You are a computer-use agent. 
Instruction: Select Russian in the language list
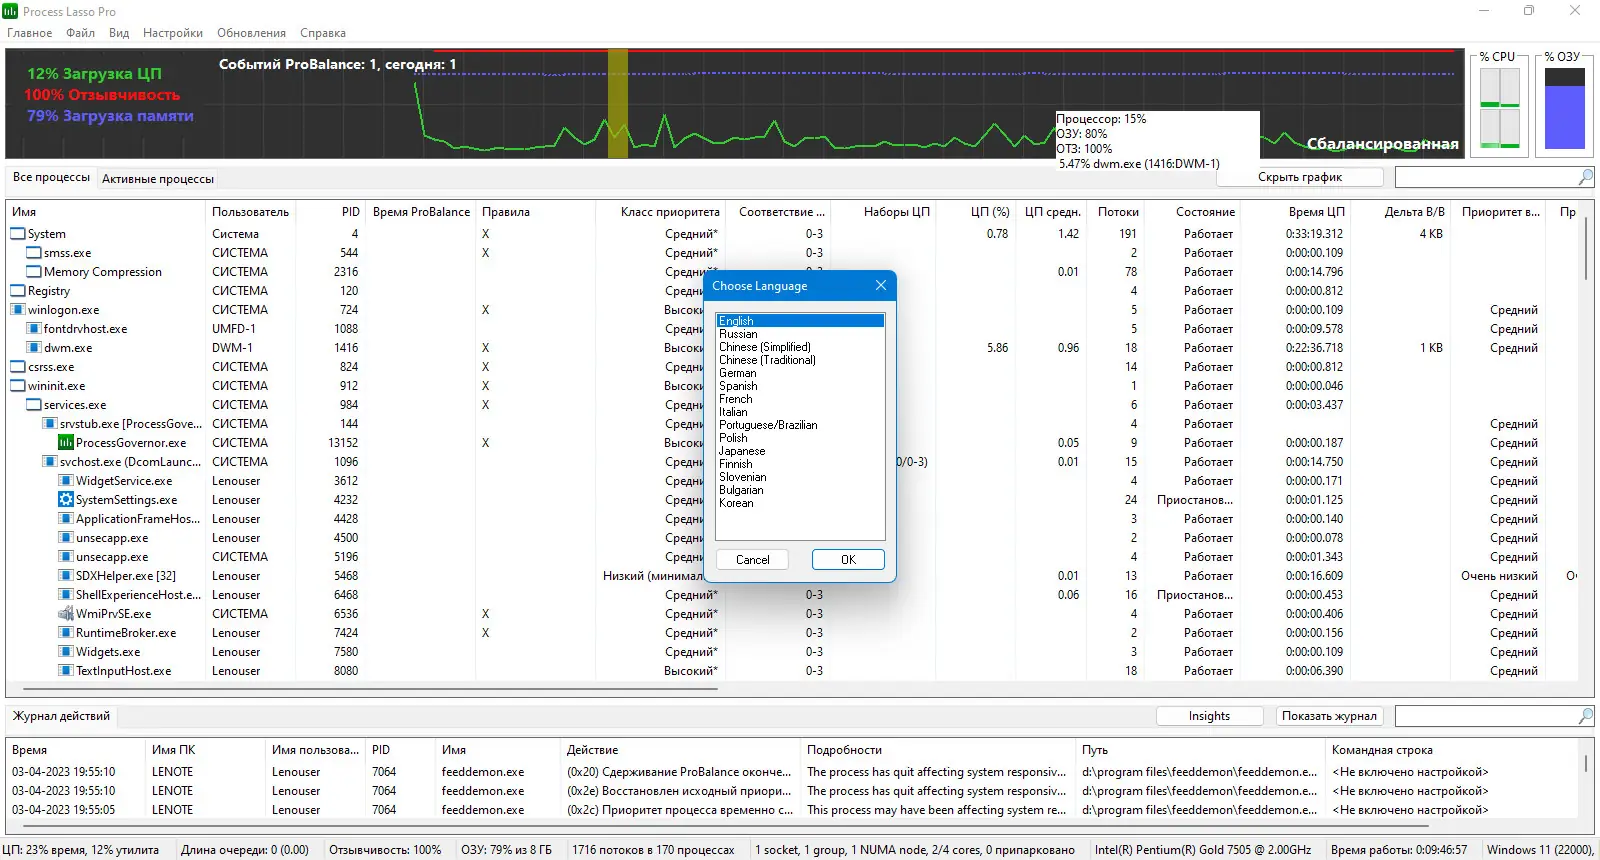pyautogui.click(x=738, y=334)
